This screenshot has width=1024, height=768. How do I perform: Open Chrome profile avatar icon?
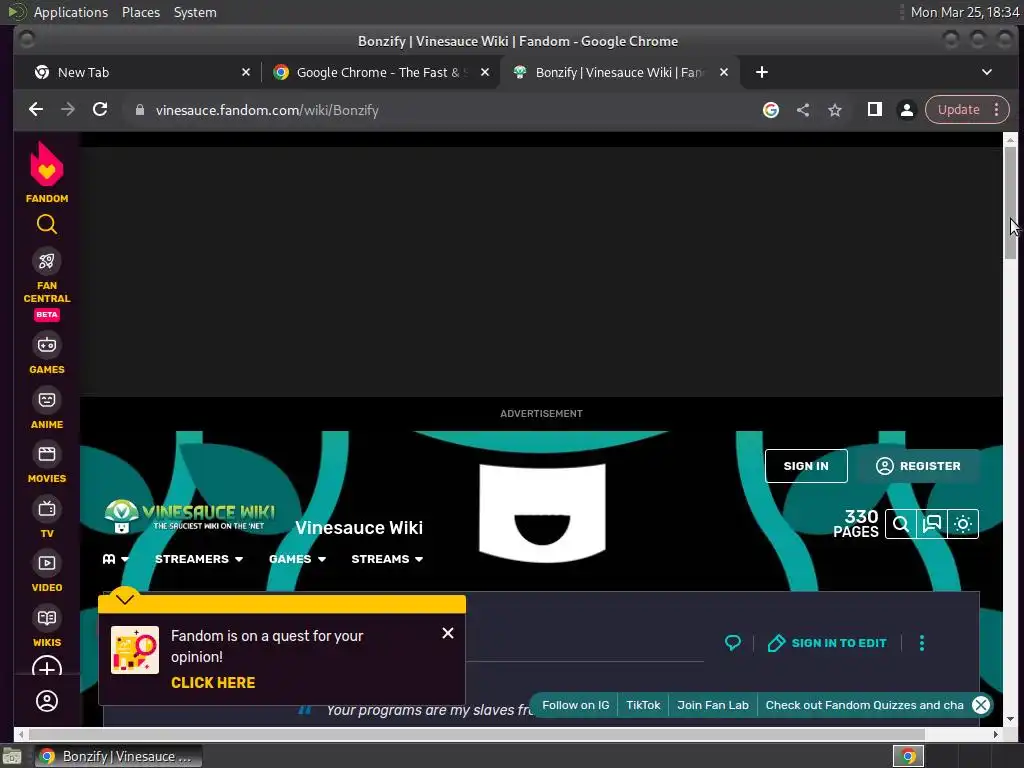click(906, 110)
